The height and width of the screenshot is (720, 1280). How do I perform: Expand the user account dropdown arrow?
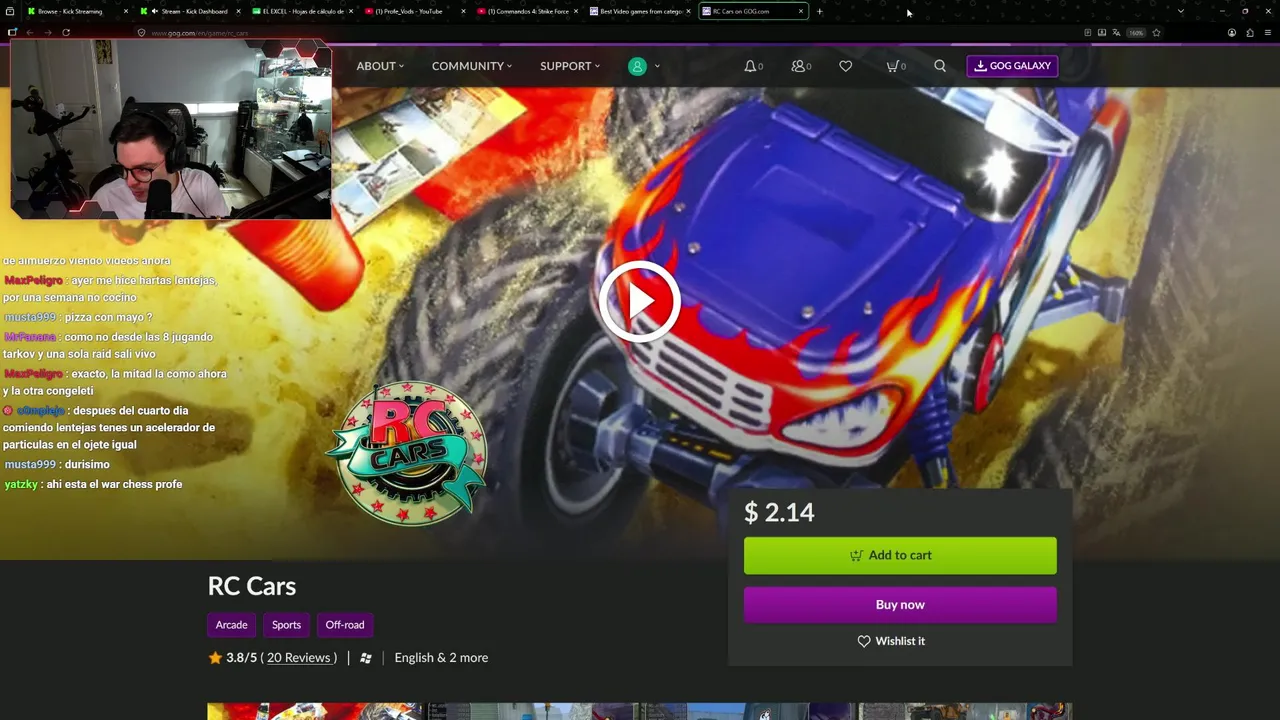pos(657,66)
